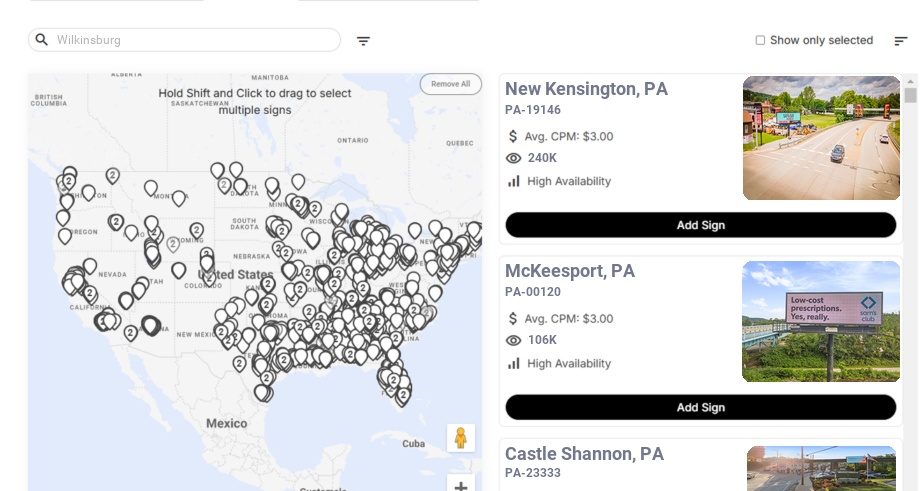920x491 pixels.
Task: Add the McKeesport, PA sign
Action: click(x=700, y=407)
